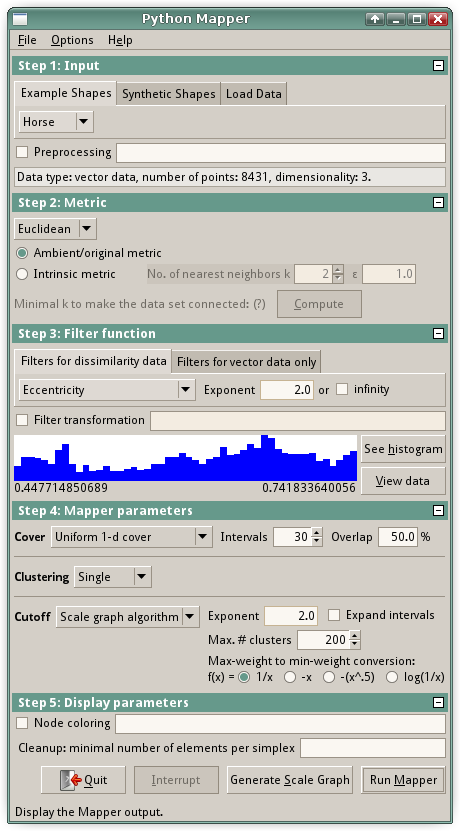
Task: Select the -x conversion radio button
Action: [x=289, y=677]
